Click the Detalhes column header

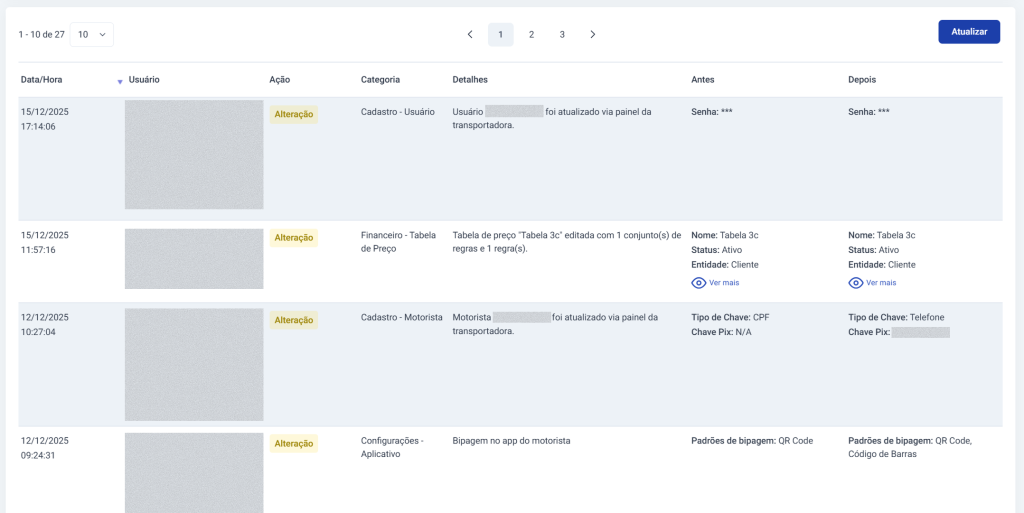pos(470,80)
